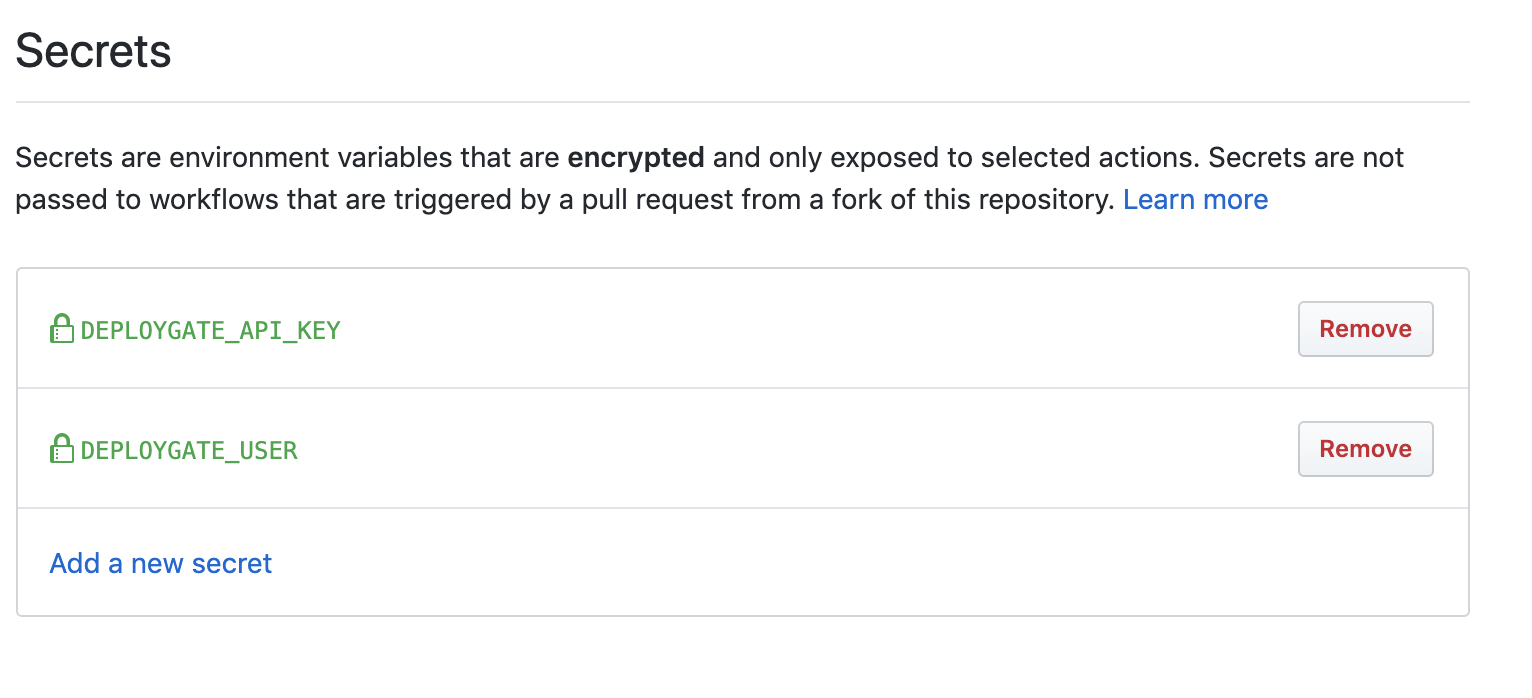Image resolution: width=1532 pixels, height=698 pixels.
Task: Open the Learn more link
Action: click(x=1195, y=200)
